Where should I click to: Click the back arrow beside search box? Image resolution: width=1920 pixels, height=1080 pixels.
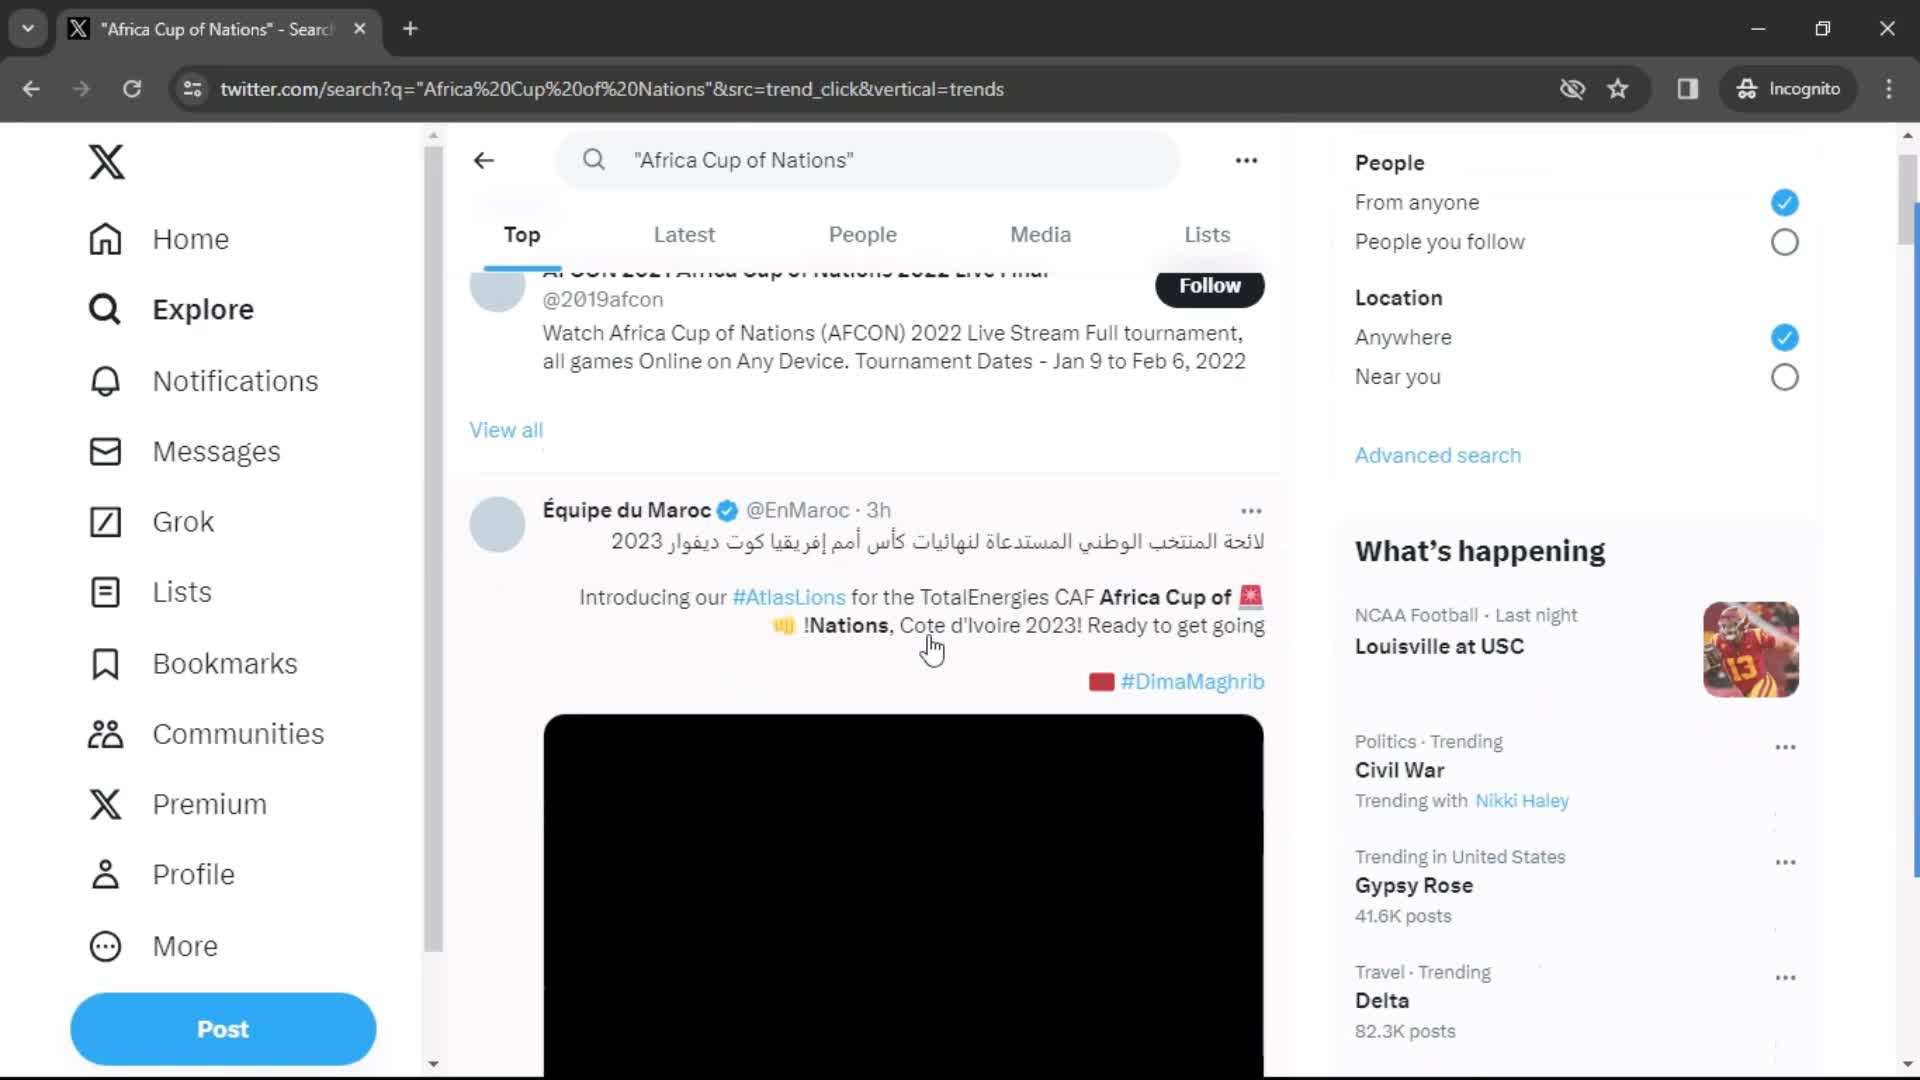point(484,160)
